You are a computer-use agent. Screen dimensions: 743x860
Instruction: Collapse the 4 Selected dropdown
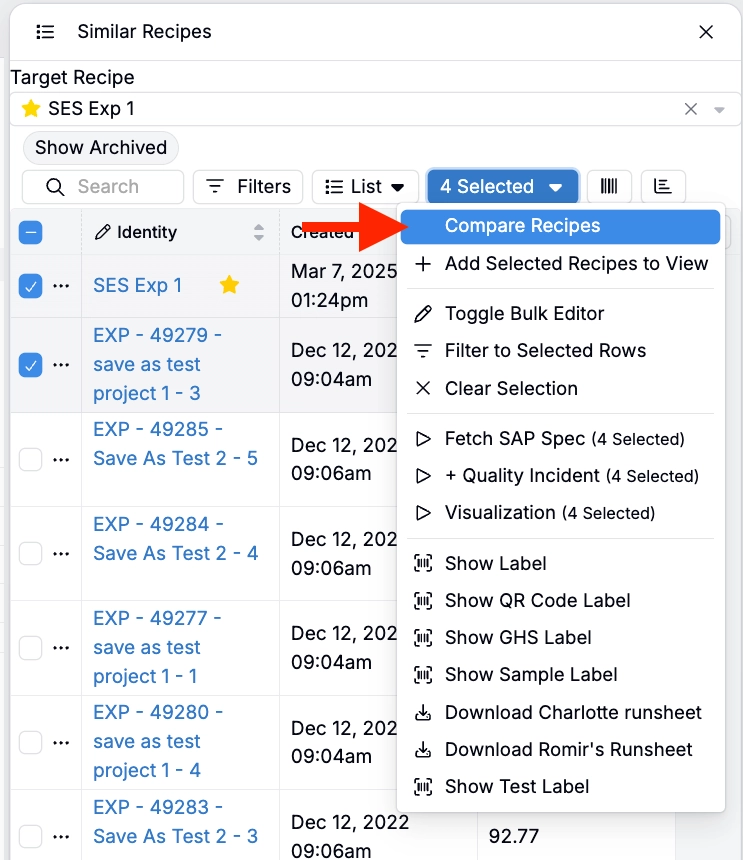click(502, 187)
